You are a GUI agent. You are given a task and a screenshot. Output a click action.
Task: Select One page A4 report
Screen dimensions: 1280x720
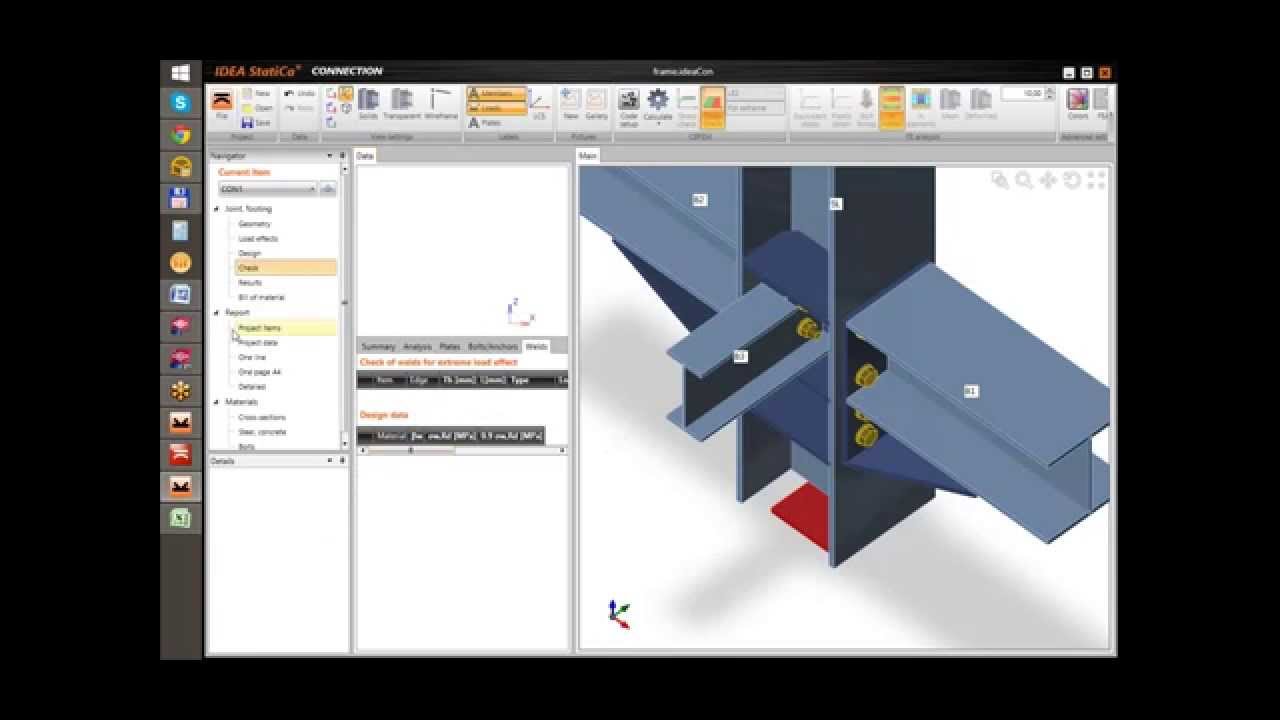259,372
